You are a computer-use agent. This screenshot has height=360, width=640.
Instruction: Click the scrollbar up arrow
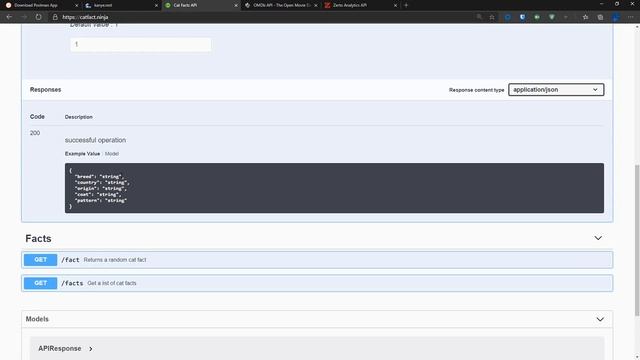(x=637, y=27)
